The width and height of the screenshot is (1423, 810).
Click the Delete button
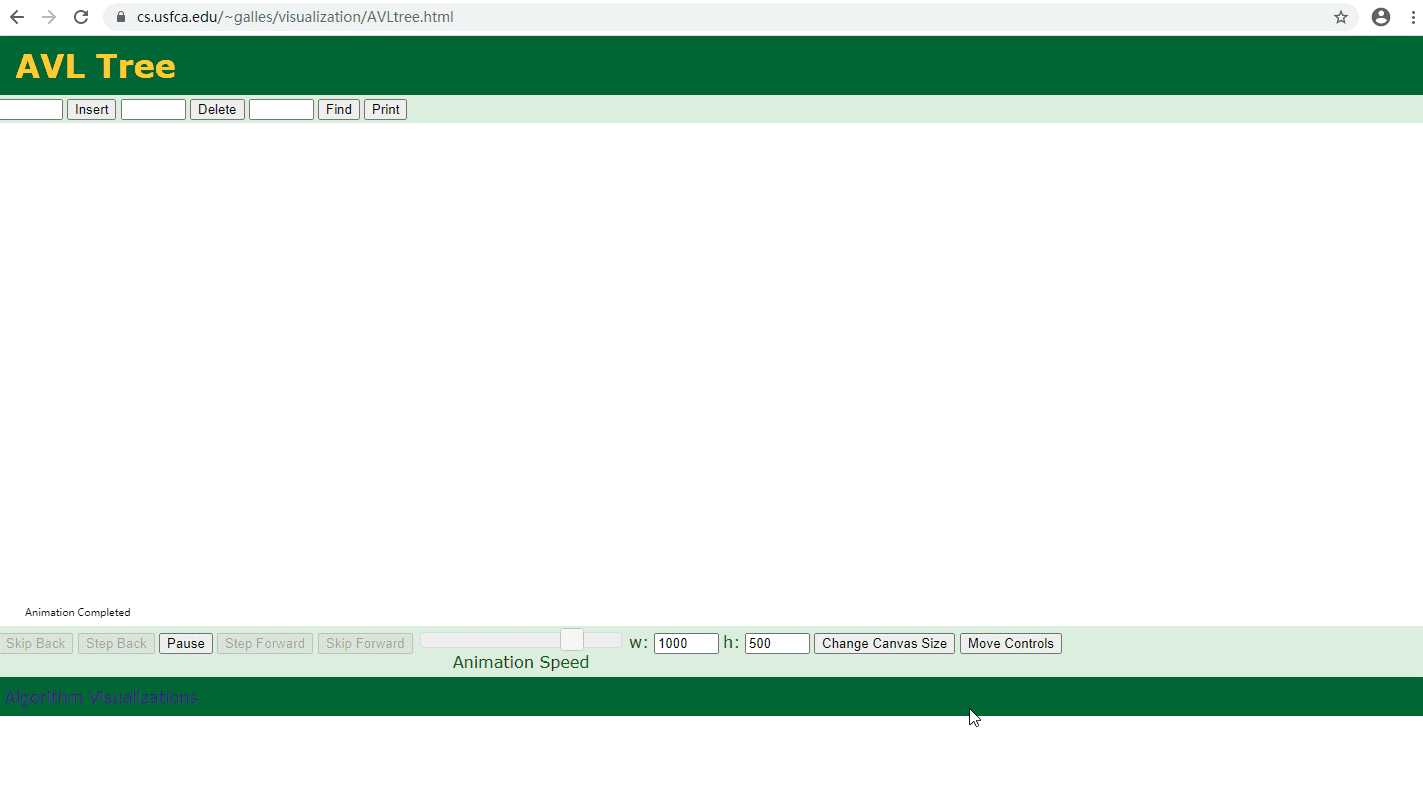(217, 110)
